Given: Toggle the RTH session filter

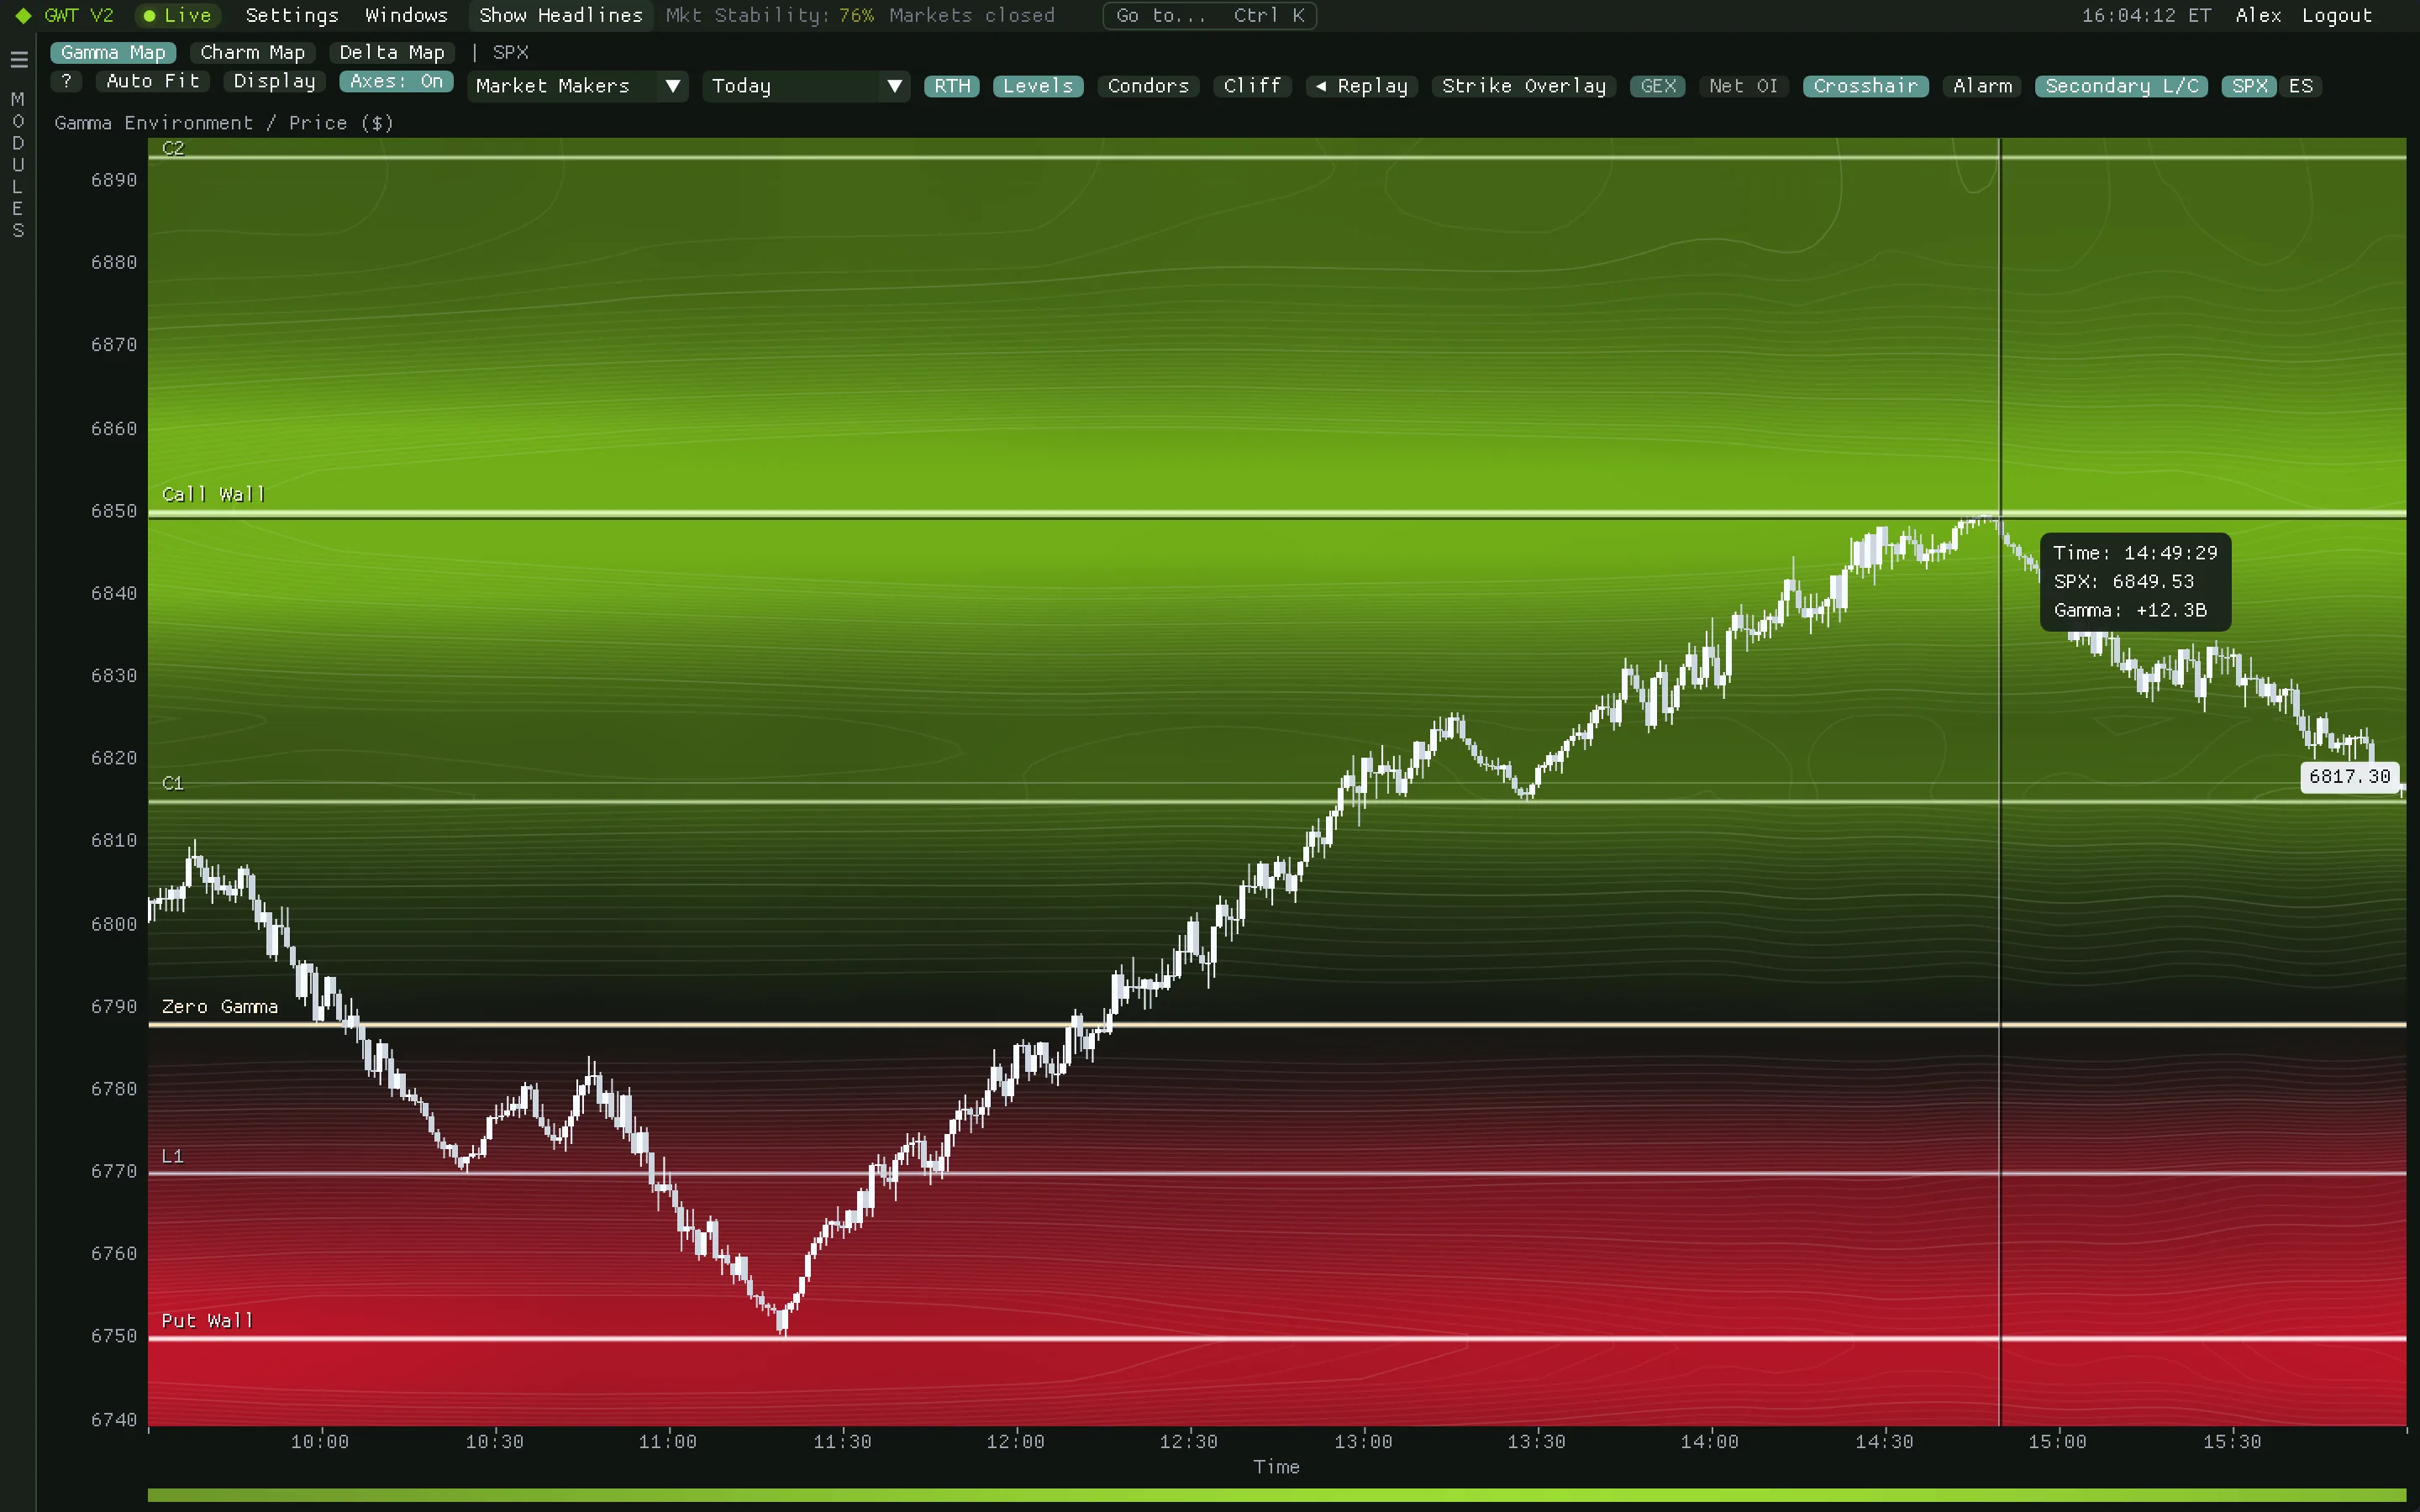Looking at the screenshot, I should click(952, 86).
